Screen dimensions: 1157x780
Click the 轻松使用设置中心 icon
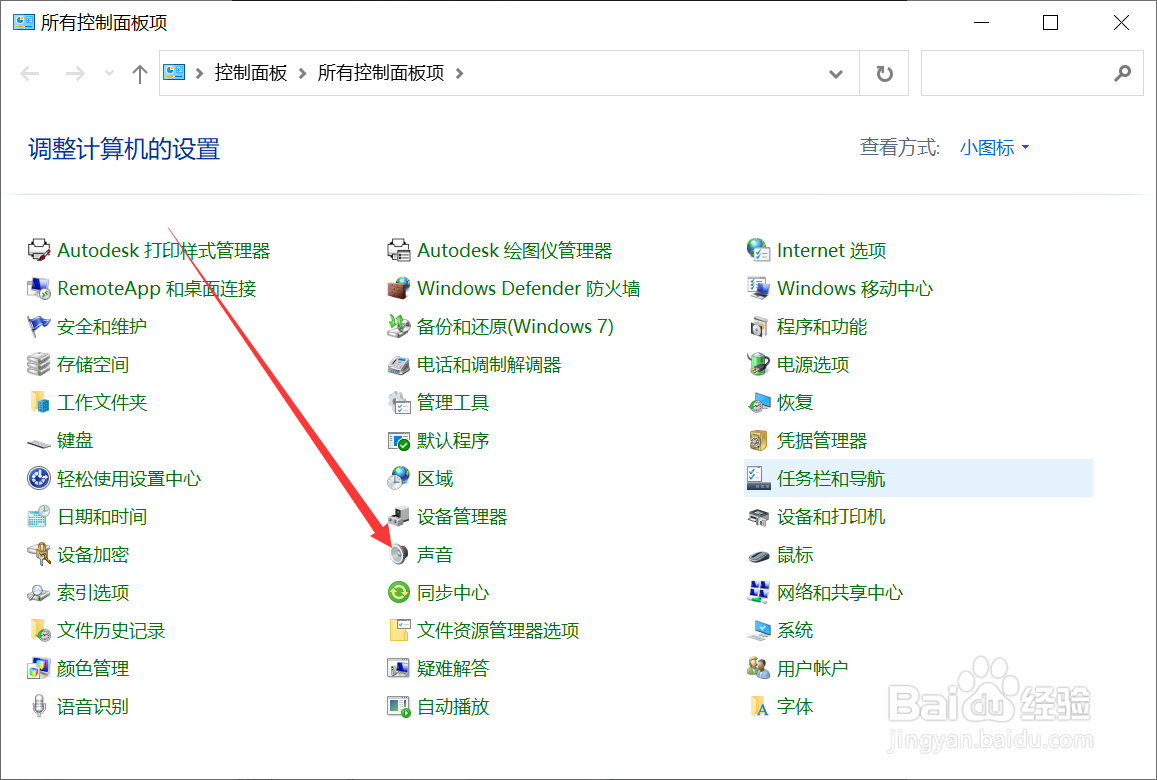(38, 478)
